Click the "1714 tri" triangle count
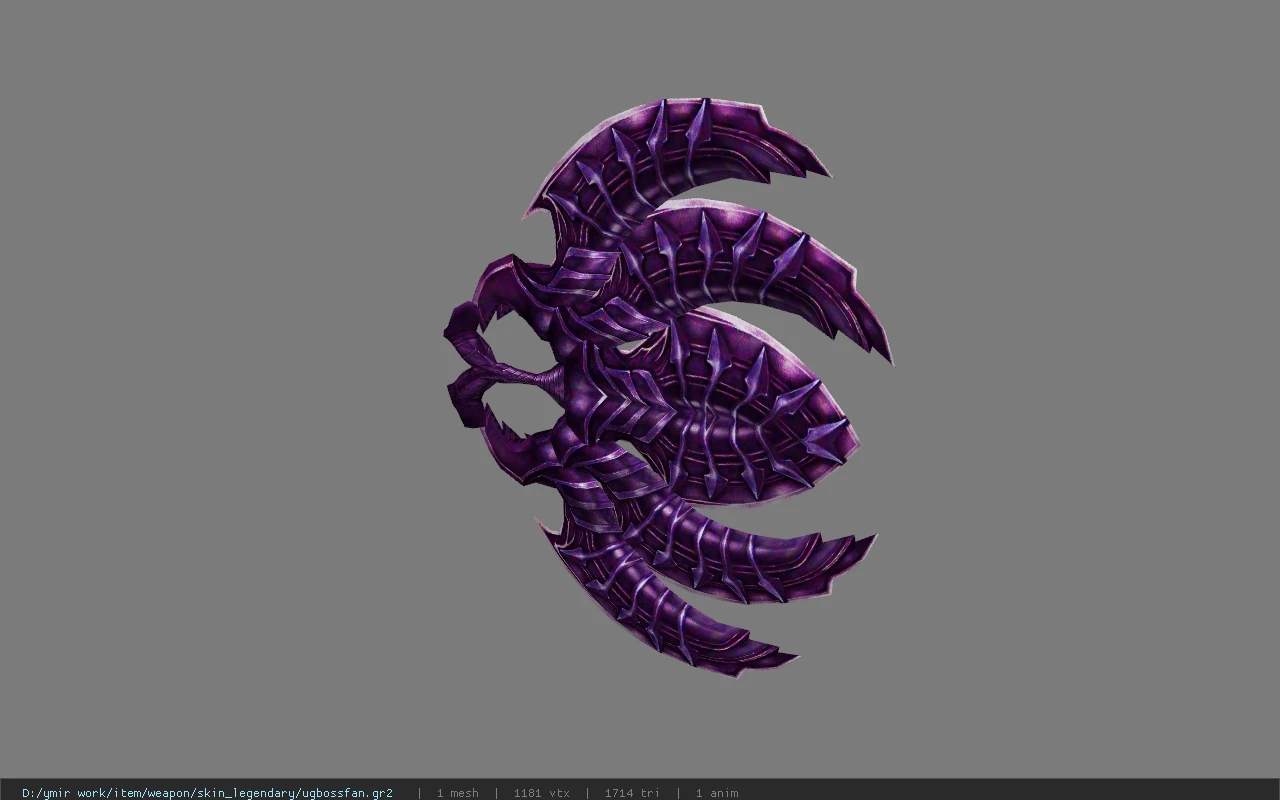This screenshot has height=800, width=1280. tap(632, 793)
